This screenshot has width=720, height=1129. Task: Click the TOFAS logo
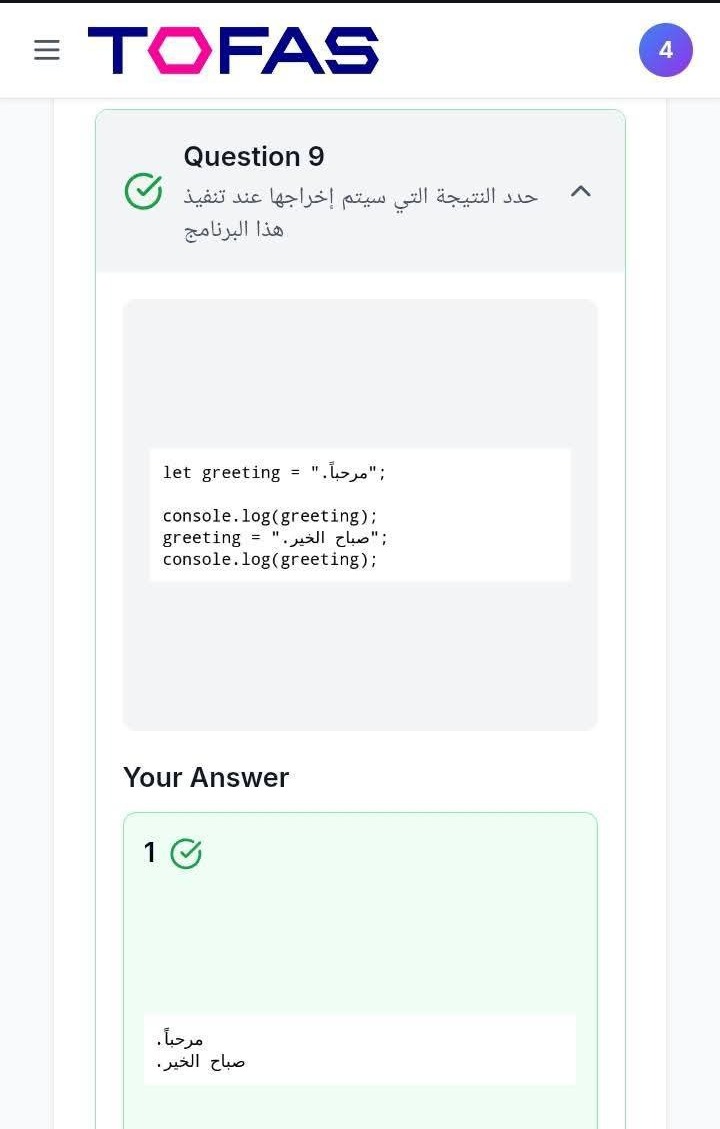(233, 50)
